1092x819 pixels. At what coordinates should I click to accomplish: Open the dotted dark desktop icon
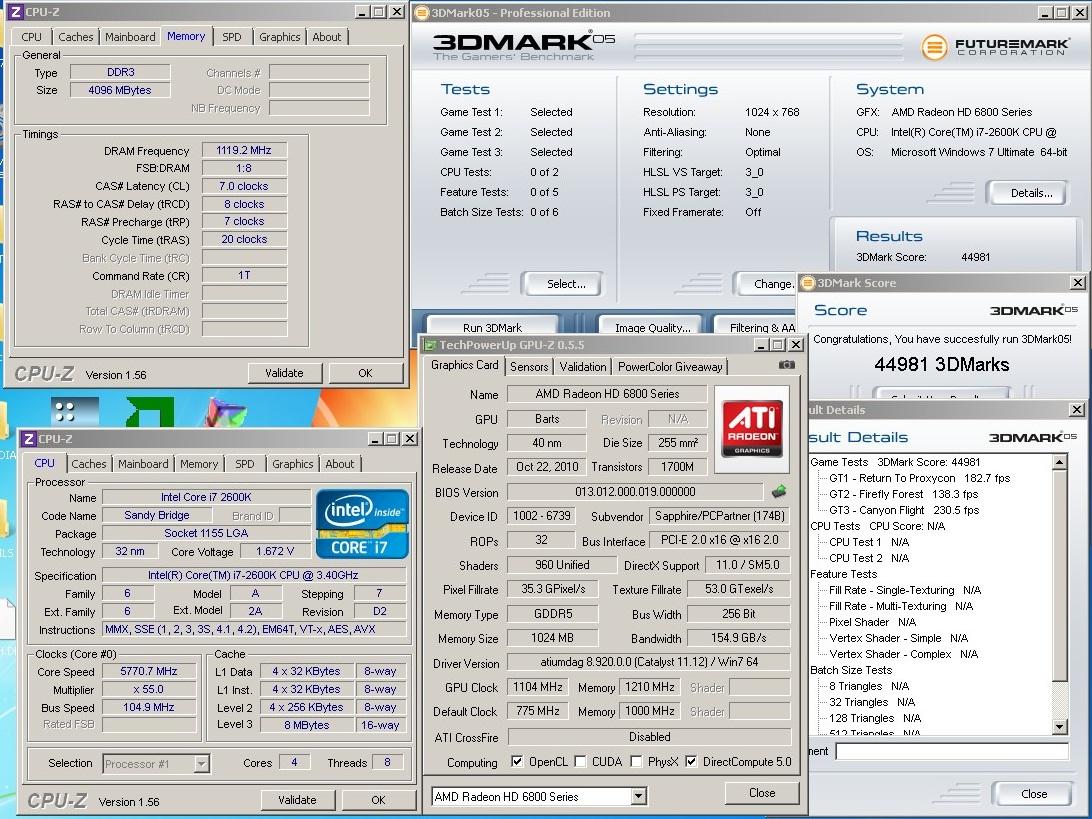pos(75,411)
